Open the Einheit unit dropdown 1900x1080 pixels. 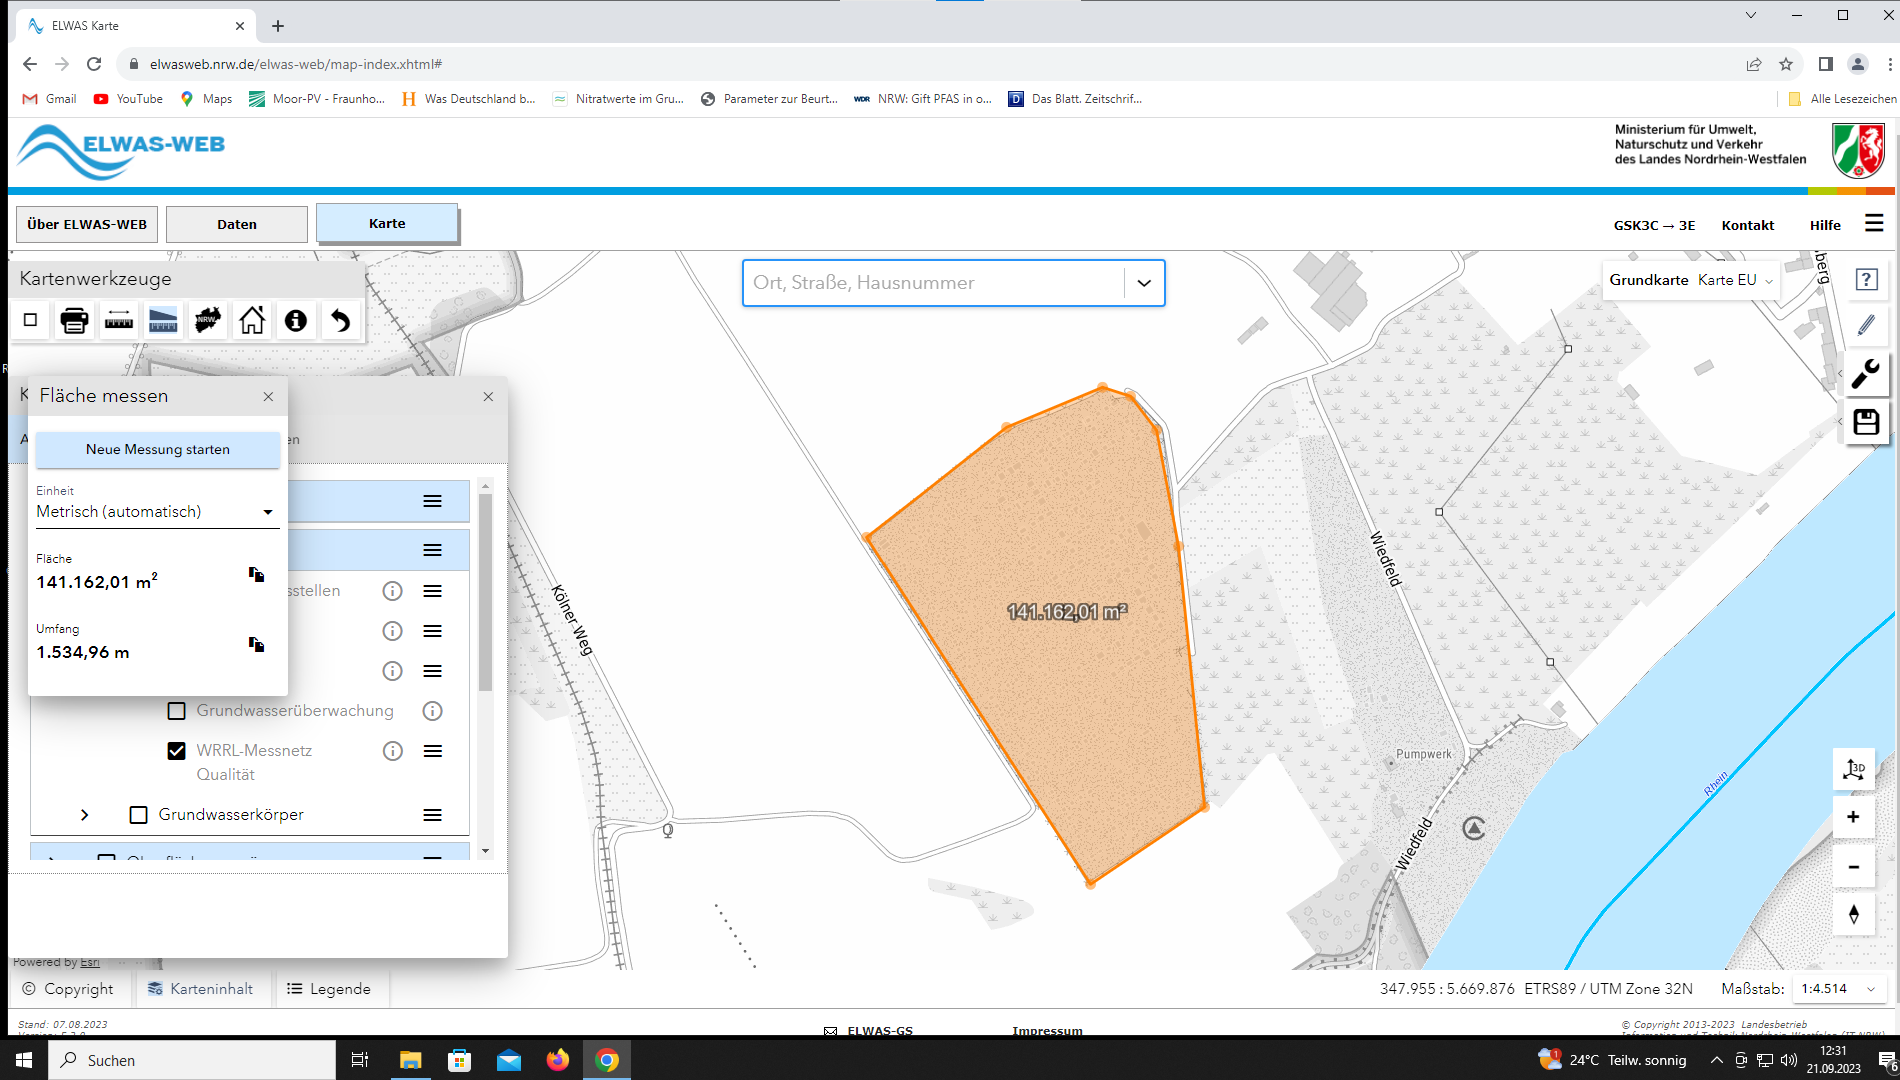click(x=155, y=512)
